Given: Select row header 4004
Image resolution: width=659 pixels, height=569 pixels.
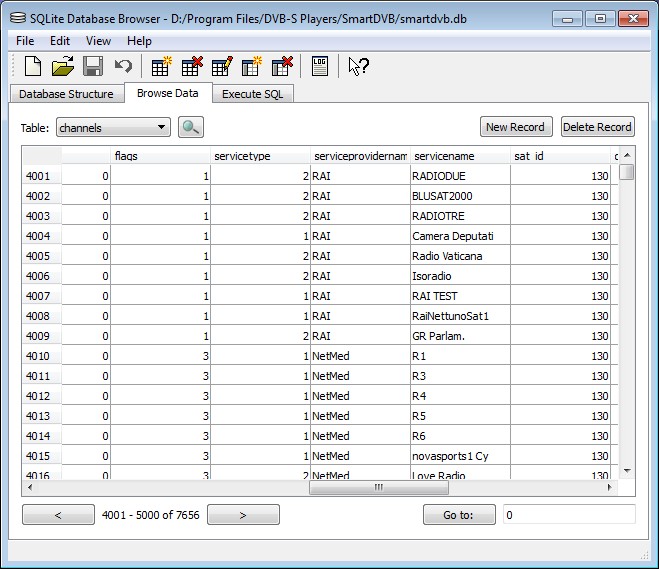Looking at the screenshot, I should [42, 236].
